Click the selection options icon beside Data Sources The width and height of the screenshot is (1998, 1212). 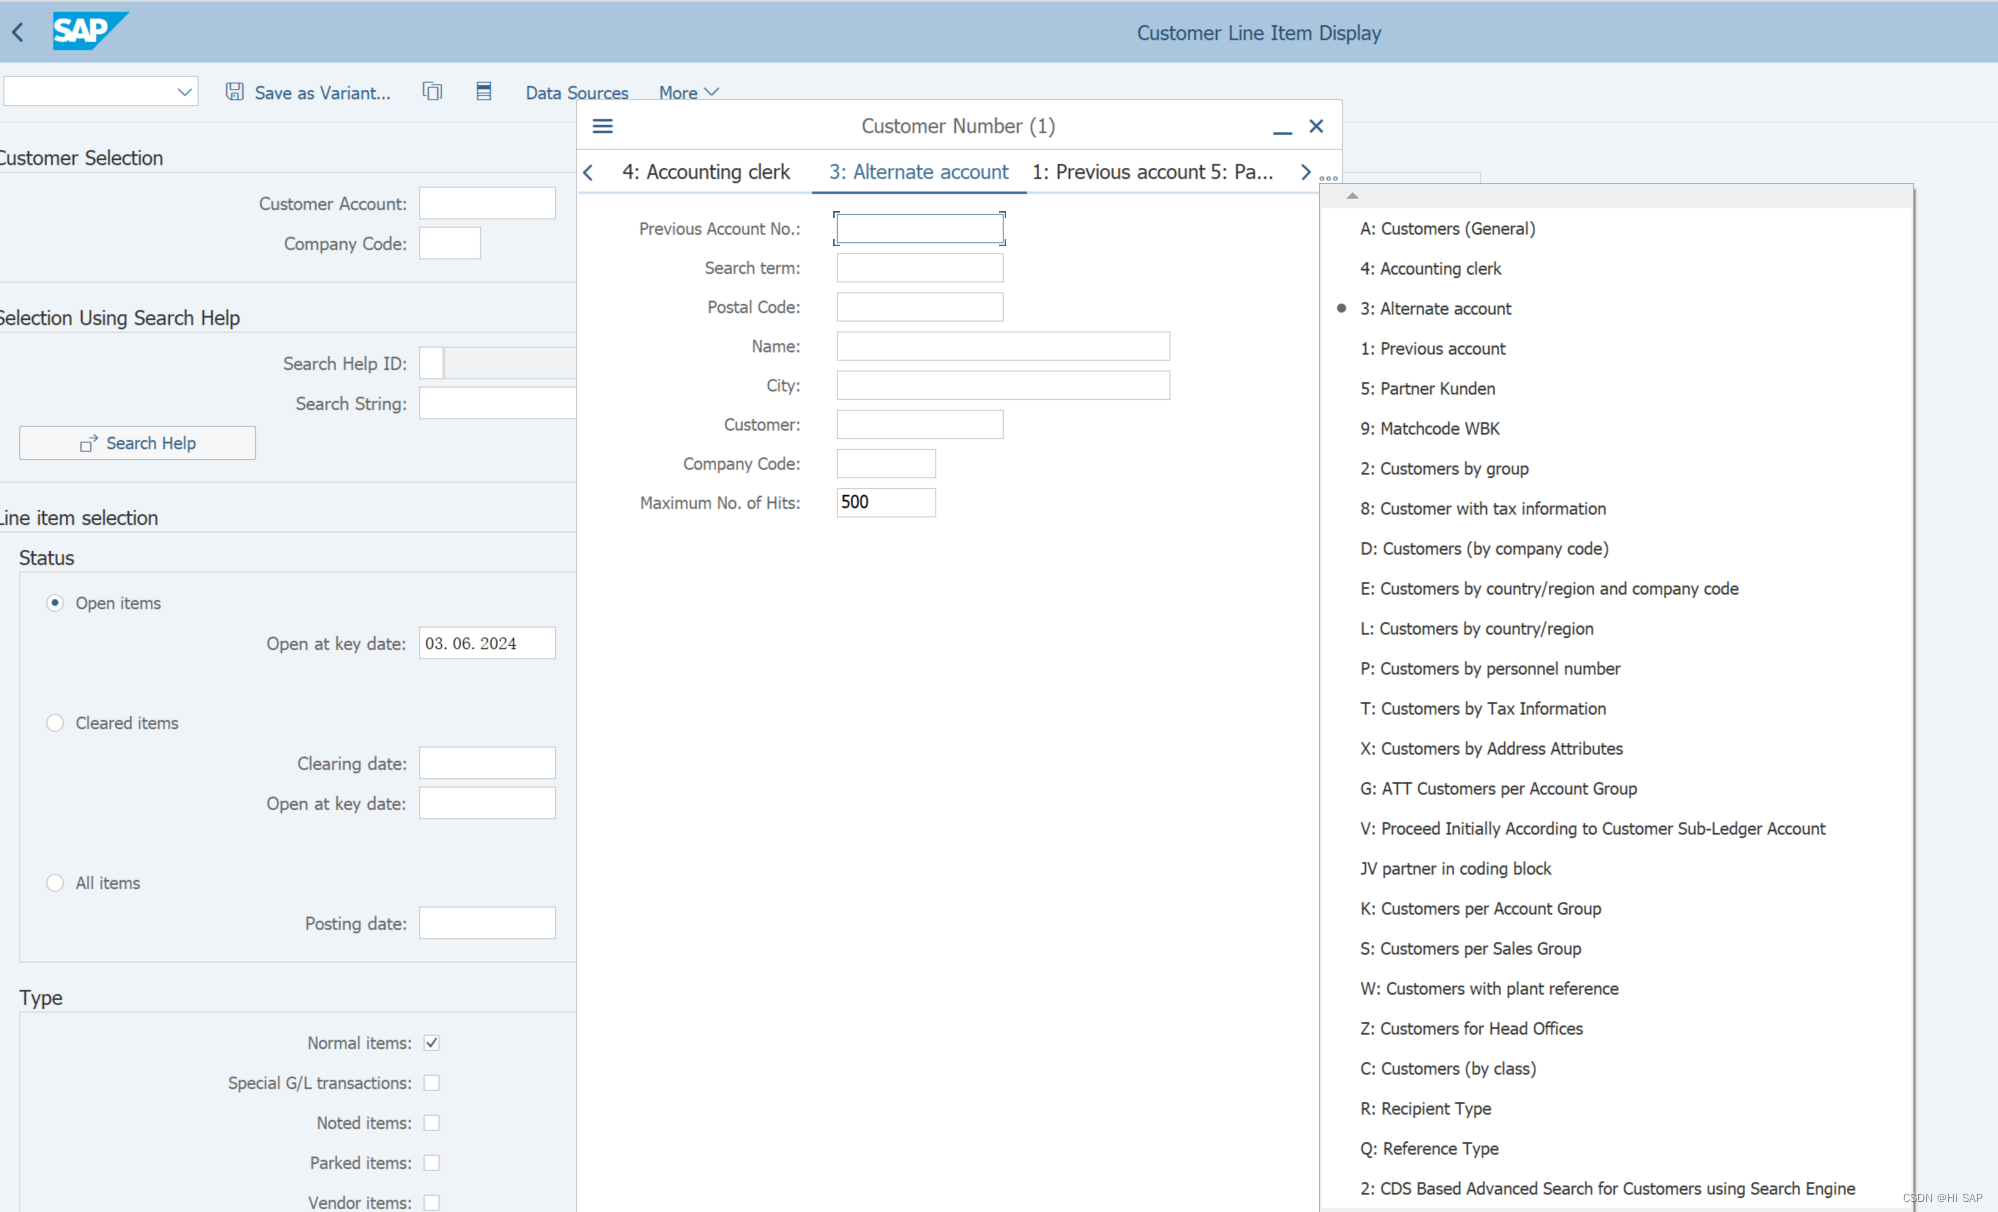pyautogui.click(x=484, y=92)
